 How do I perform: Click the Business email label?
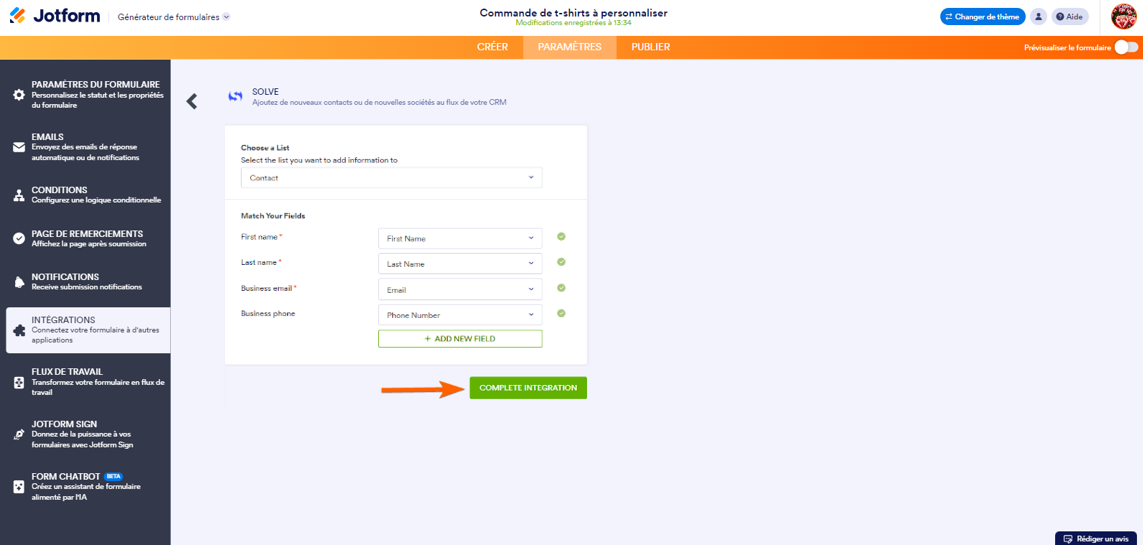pos(268,288)
